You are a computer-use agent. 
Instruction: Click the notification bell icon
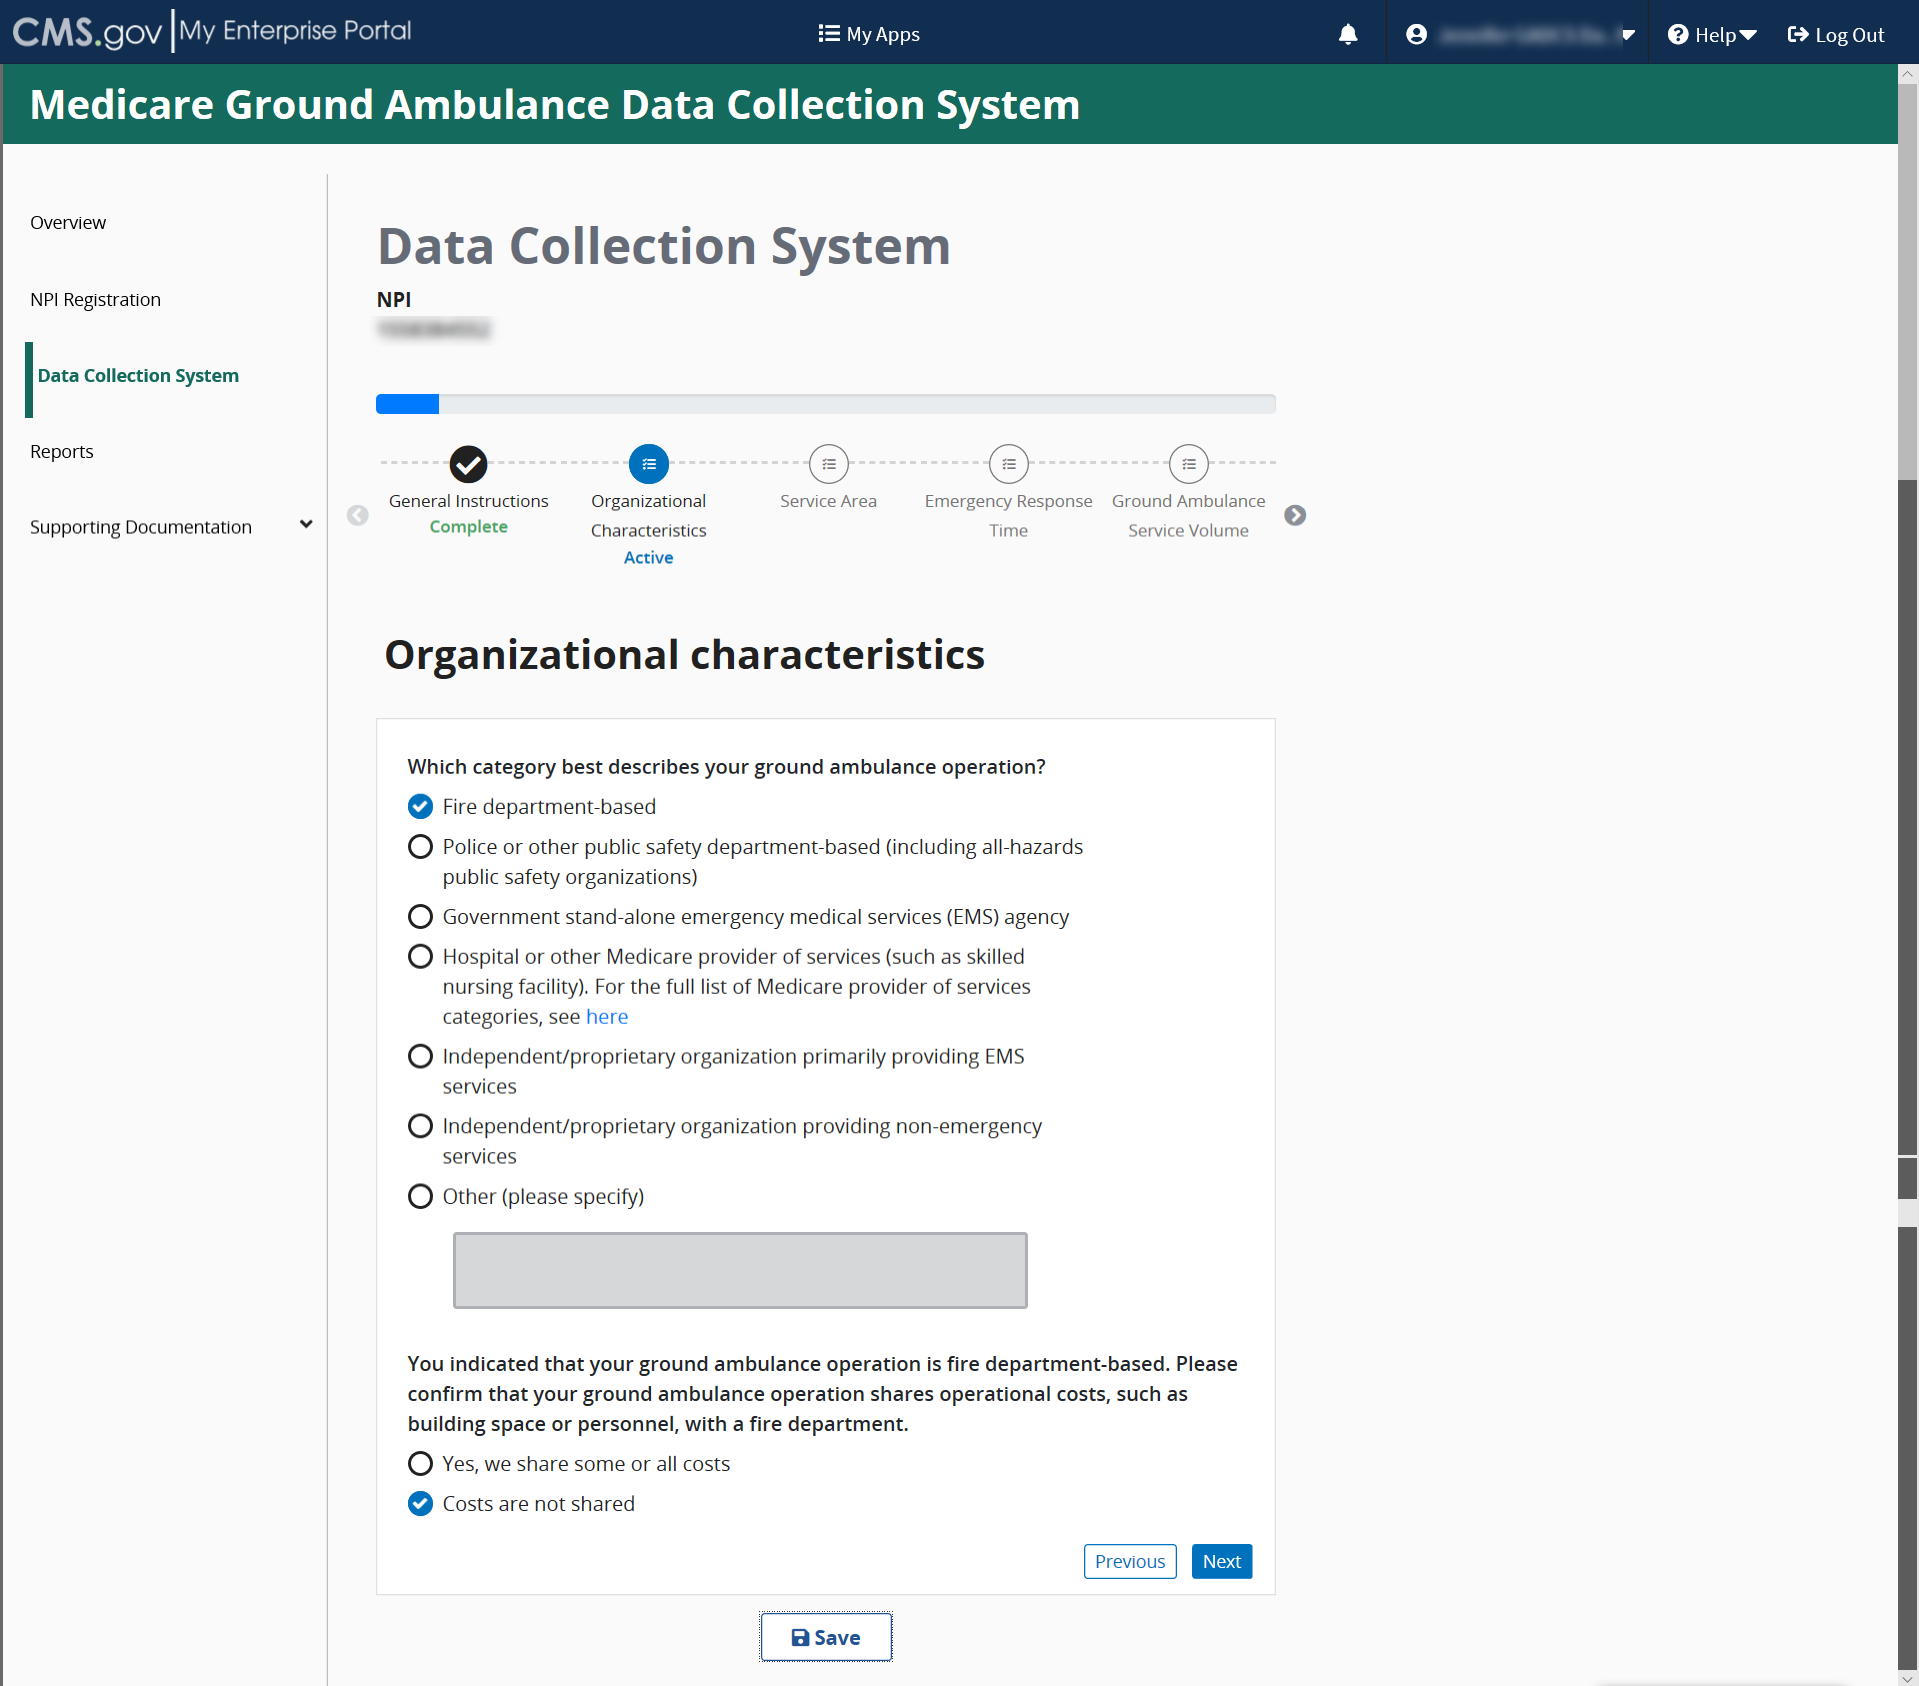click(x=1348, y=34)
